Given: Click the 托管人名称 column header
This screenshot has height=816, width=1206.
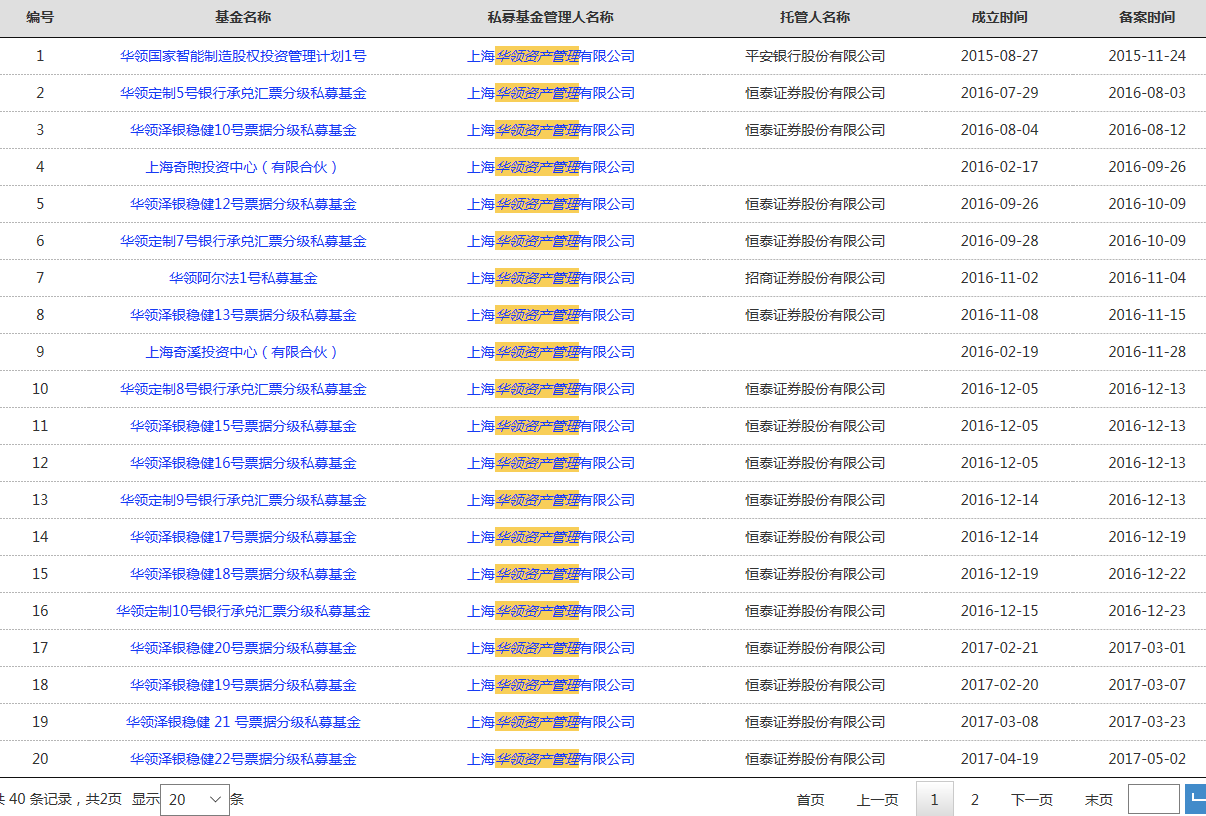Looking at the screenshot, I should [x=815, y=18].
